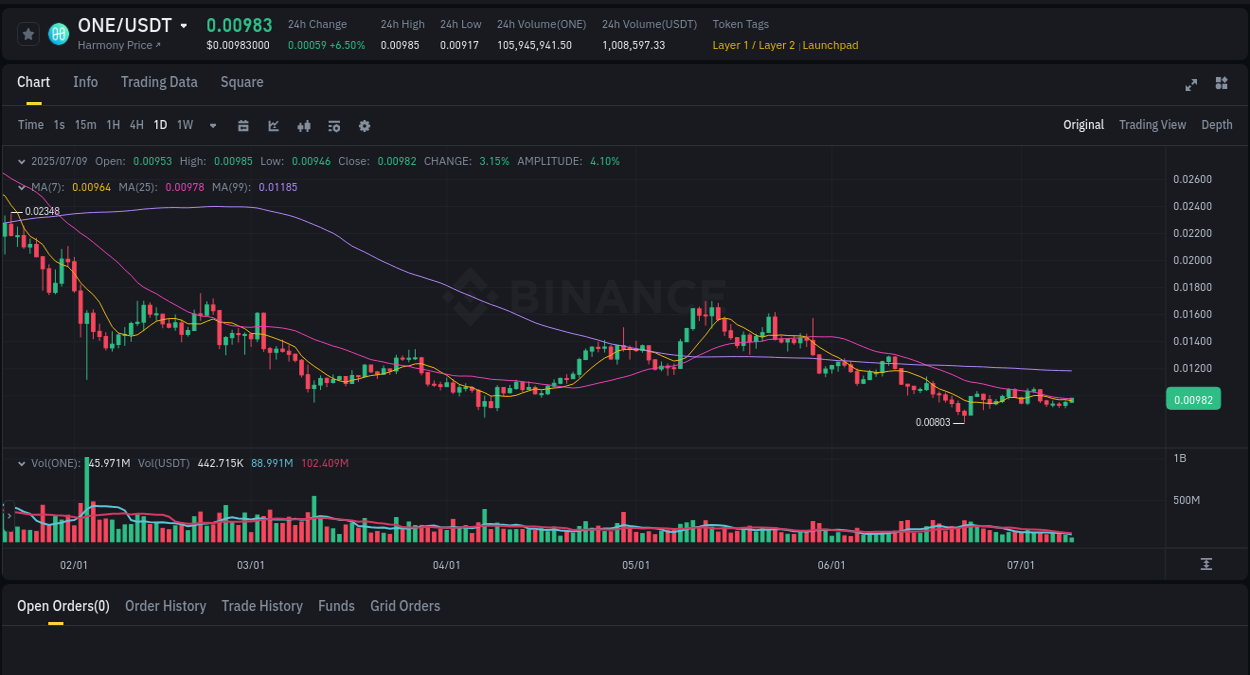Select the date range calendar icon
The image size is (1250, 675).
point(243,125)
